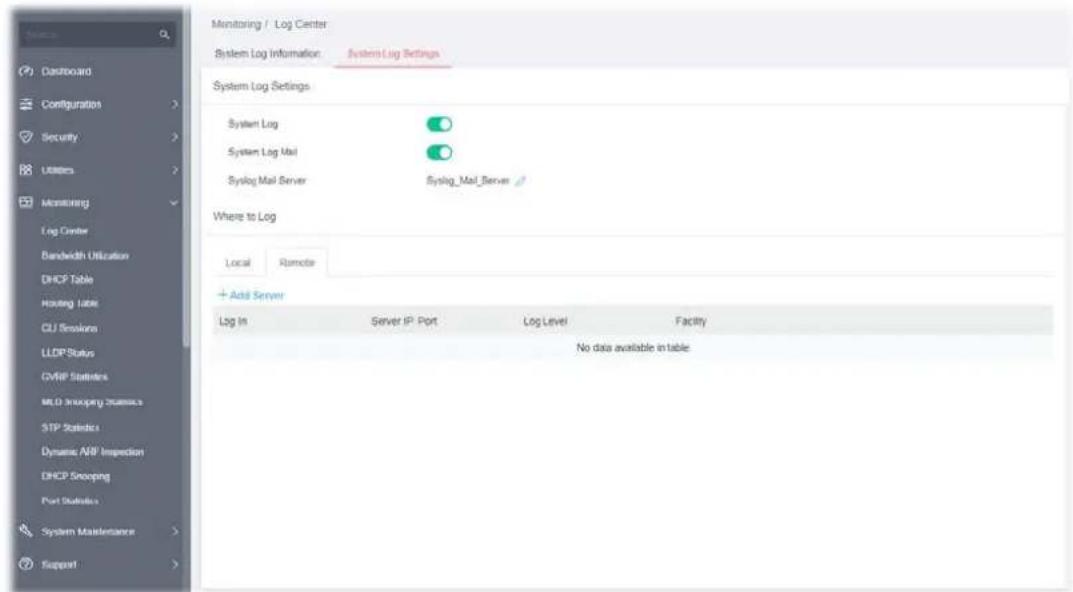Click the Configuration sliders icon
The height and width of the screenshot is (592, 1073).
pyautogui.click(x=26, y=104)
